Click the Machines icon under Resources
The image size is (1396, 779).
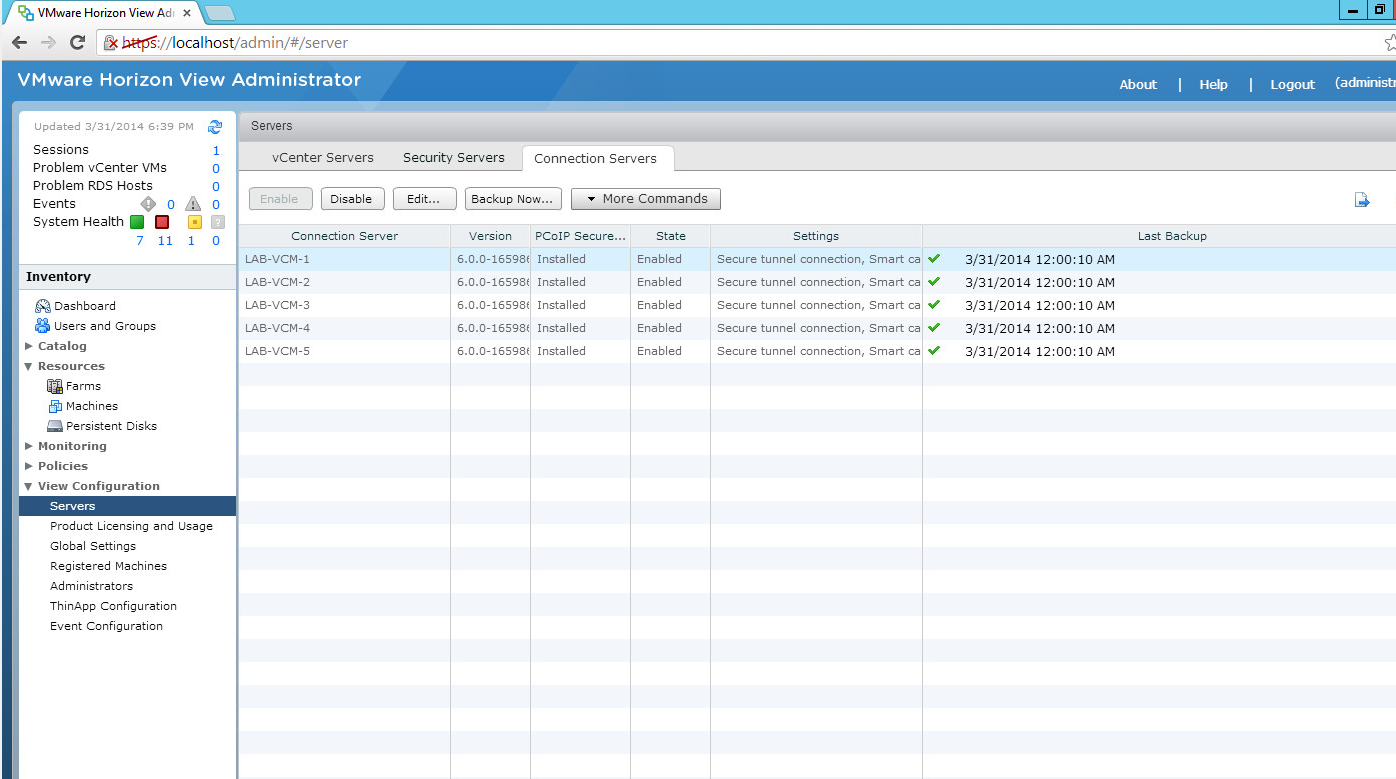56,406
